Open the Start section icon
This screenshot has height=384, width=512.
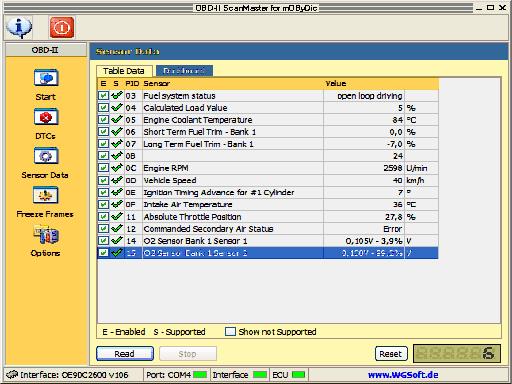click(x=46, y=78)
